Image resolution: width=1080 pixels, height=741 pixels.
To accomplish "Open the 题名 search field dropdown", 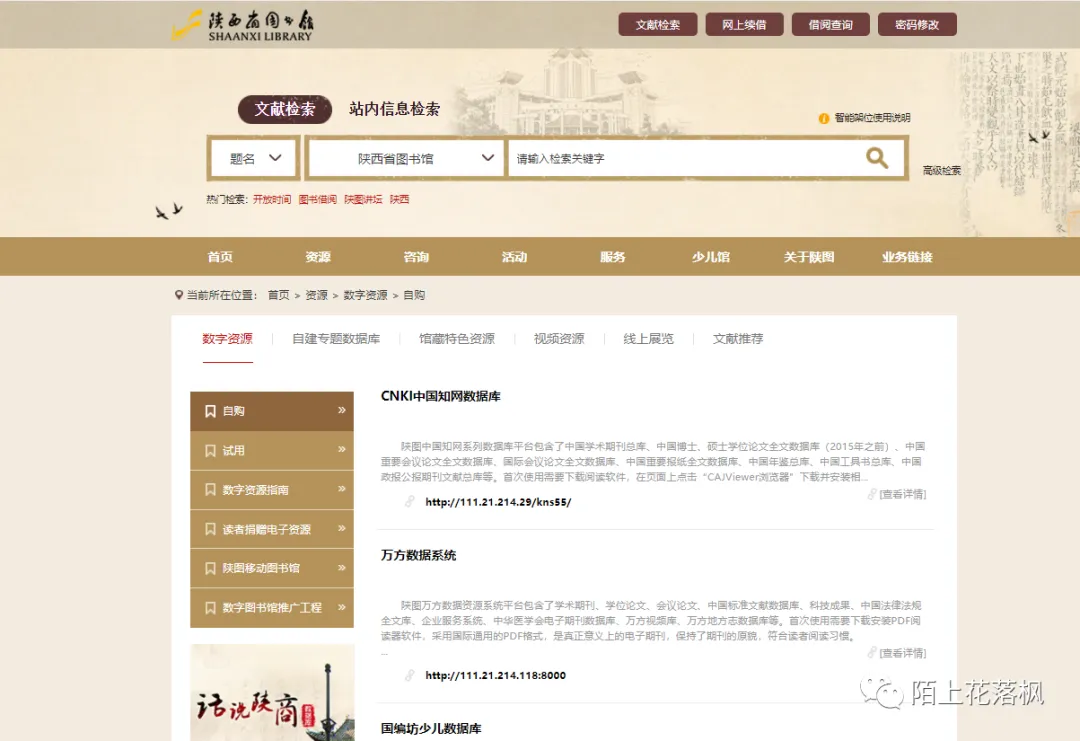I will click(x=254, y=158).
